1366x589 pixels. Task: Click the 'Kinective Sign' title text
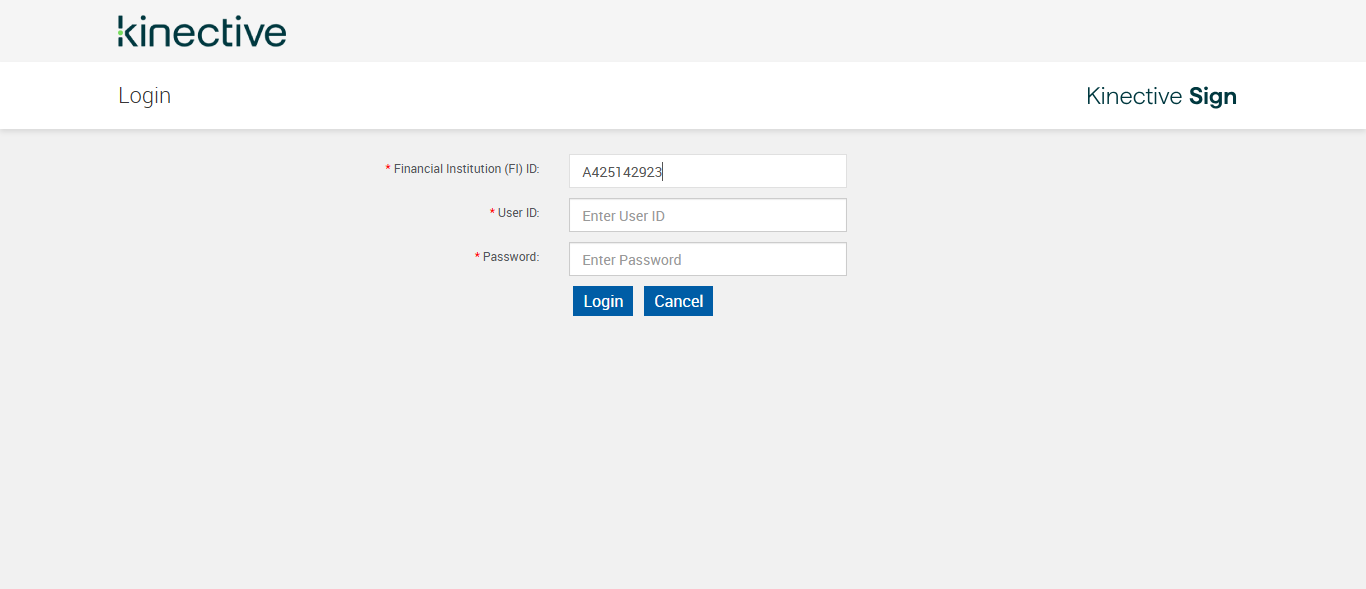point(1161,96)
